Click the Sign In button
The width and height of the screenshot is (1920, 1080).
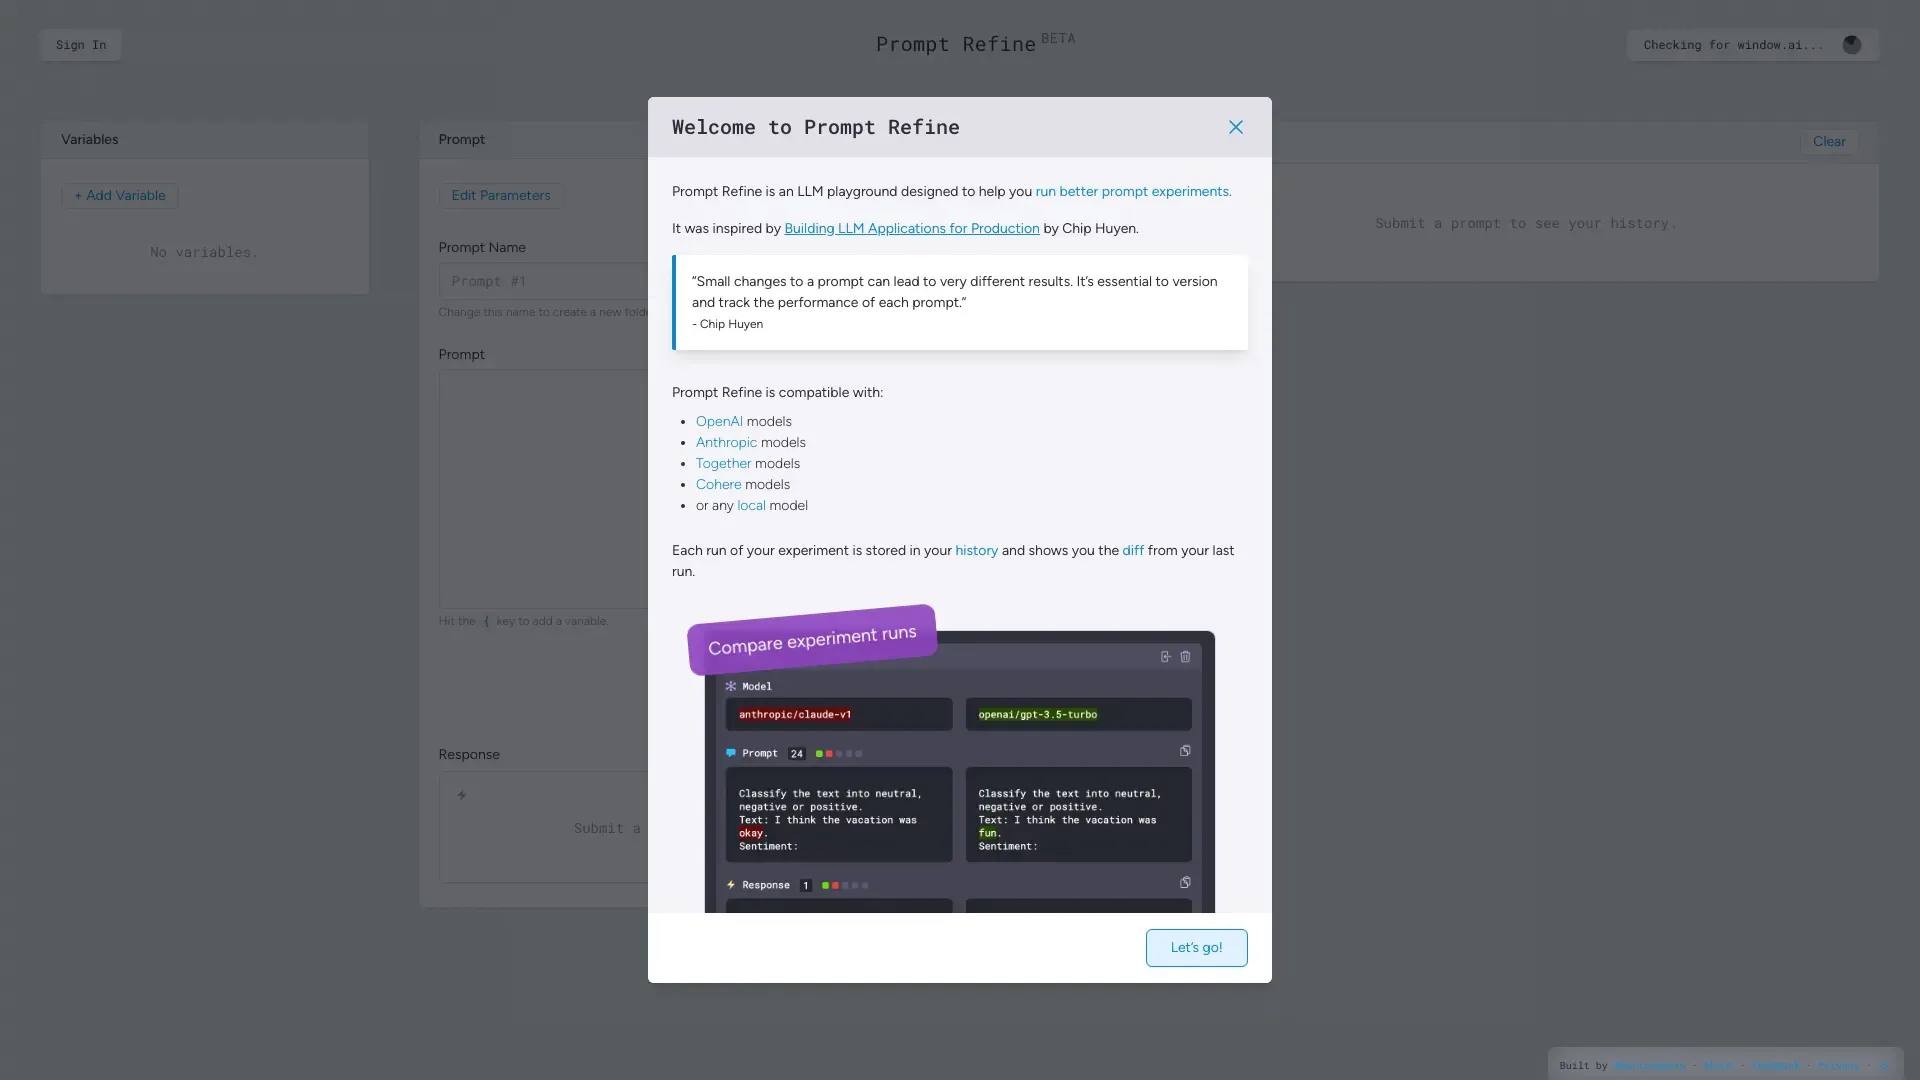[81, 45]
